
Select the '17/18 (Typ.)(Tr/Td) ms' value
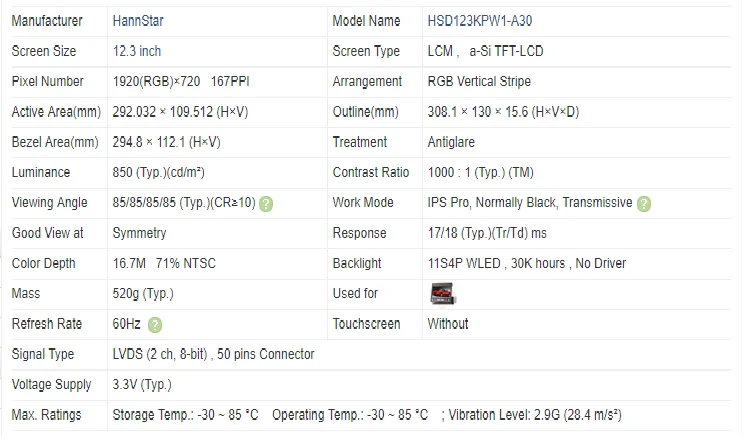point(487,233)
